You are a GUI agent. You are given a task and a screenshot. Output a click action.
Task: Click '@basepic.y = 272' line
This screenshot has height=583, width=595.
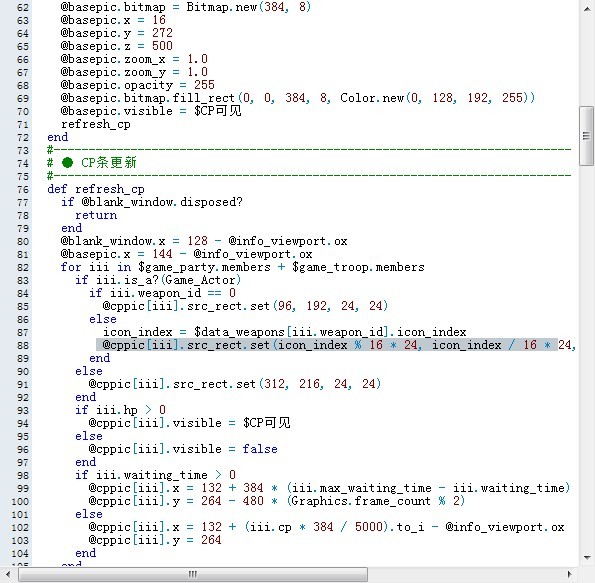point(116,33)
